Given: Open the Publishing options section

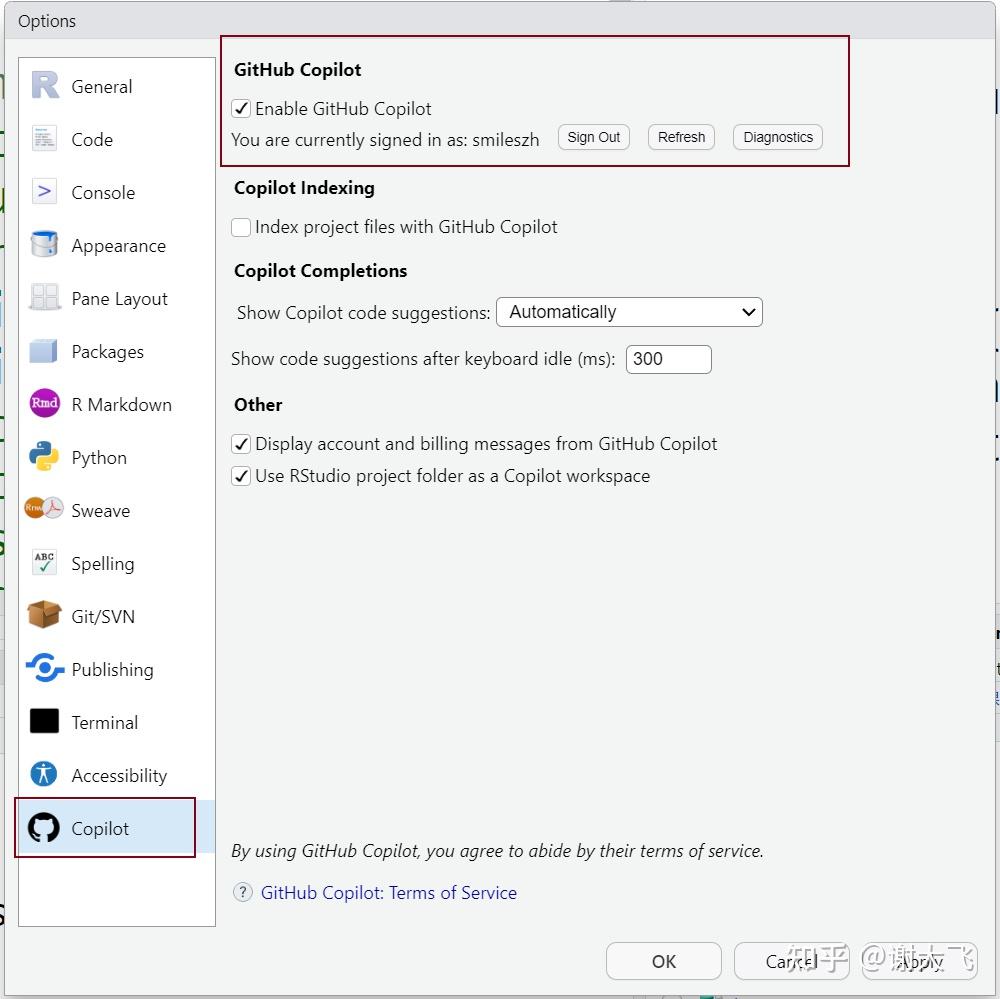Looking at the screenshot, I should click(x=112, y=669).
